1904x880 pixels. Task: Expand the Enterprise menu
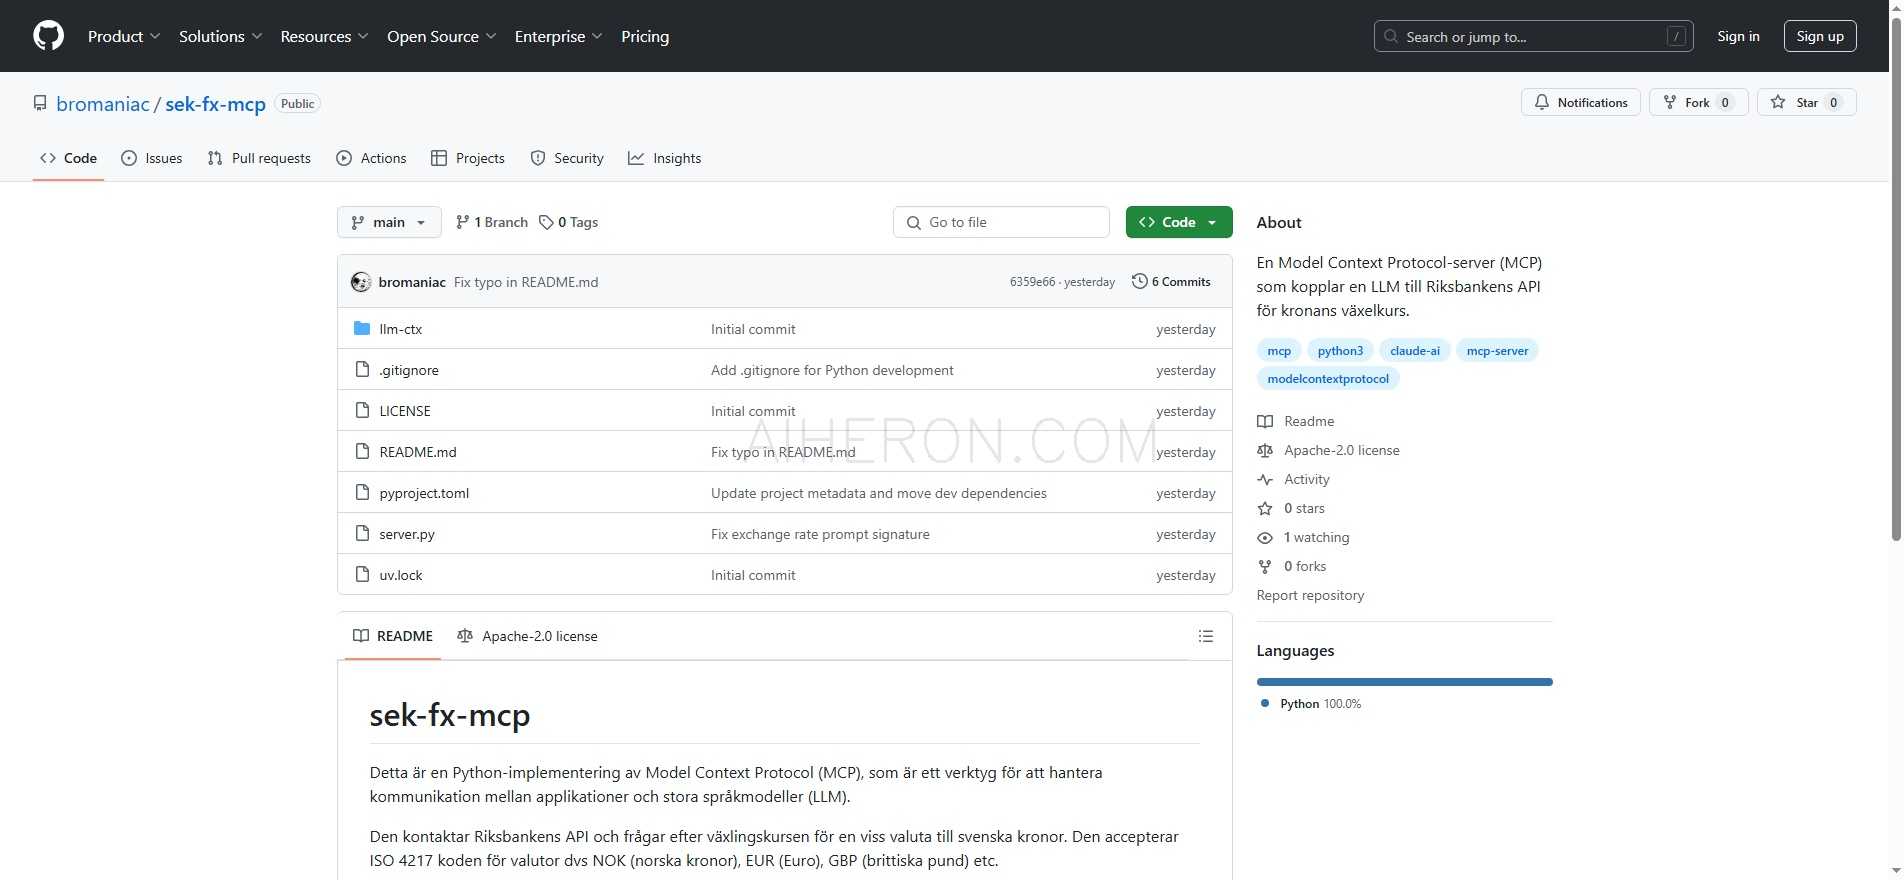tap(559, 36)
